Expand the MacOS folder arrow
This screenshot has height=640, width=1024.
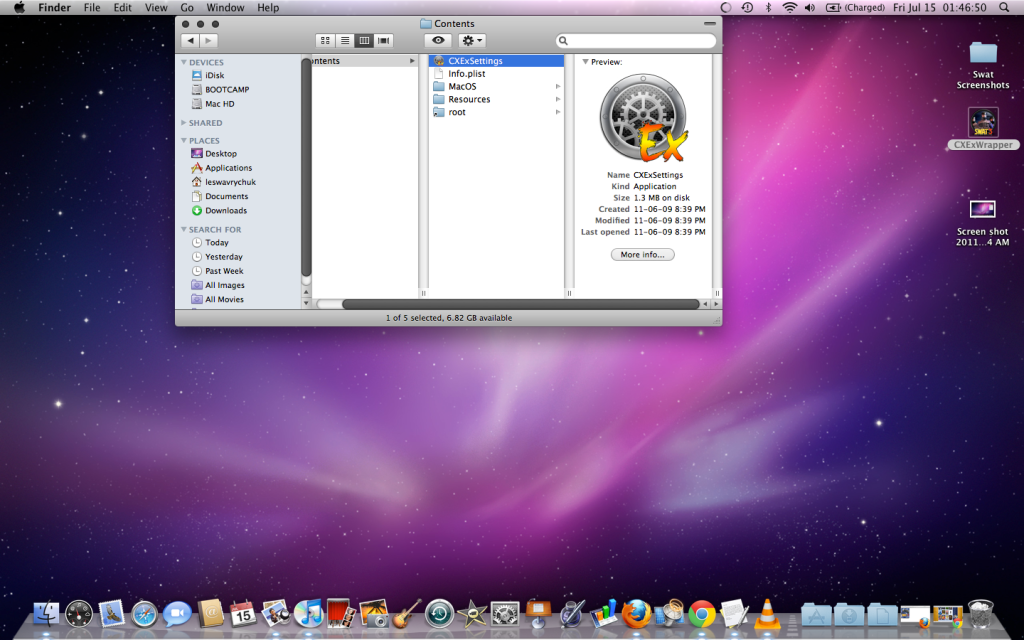coord(558,86)
